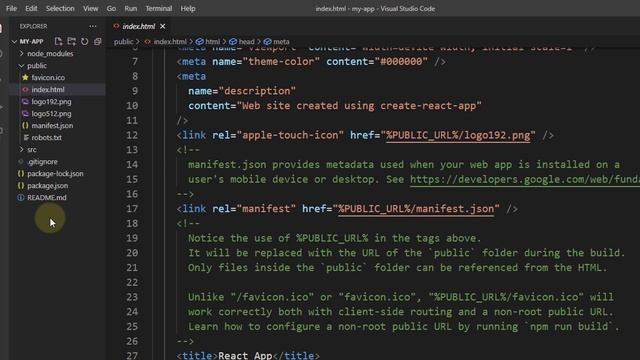Click the logo192.png image file icon
The height and width of the screenshot is (360, 640).
point(25,101)
